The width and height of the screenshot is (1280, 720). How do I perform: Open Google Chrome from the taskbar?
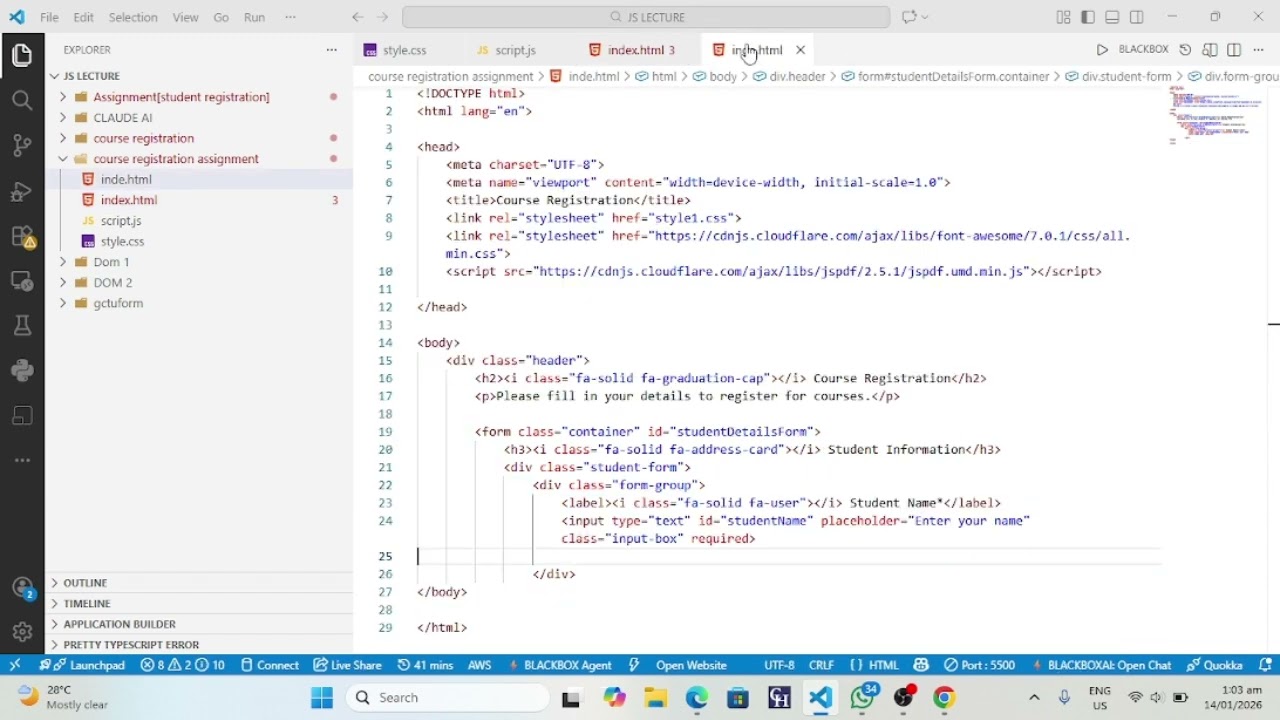click(943, 698)
